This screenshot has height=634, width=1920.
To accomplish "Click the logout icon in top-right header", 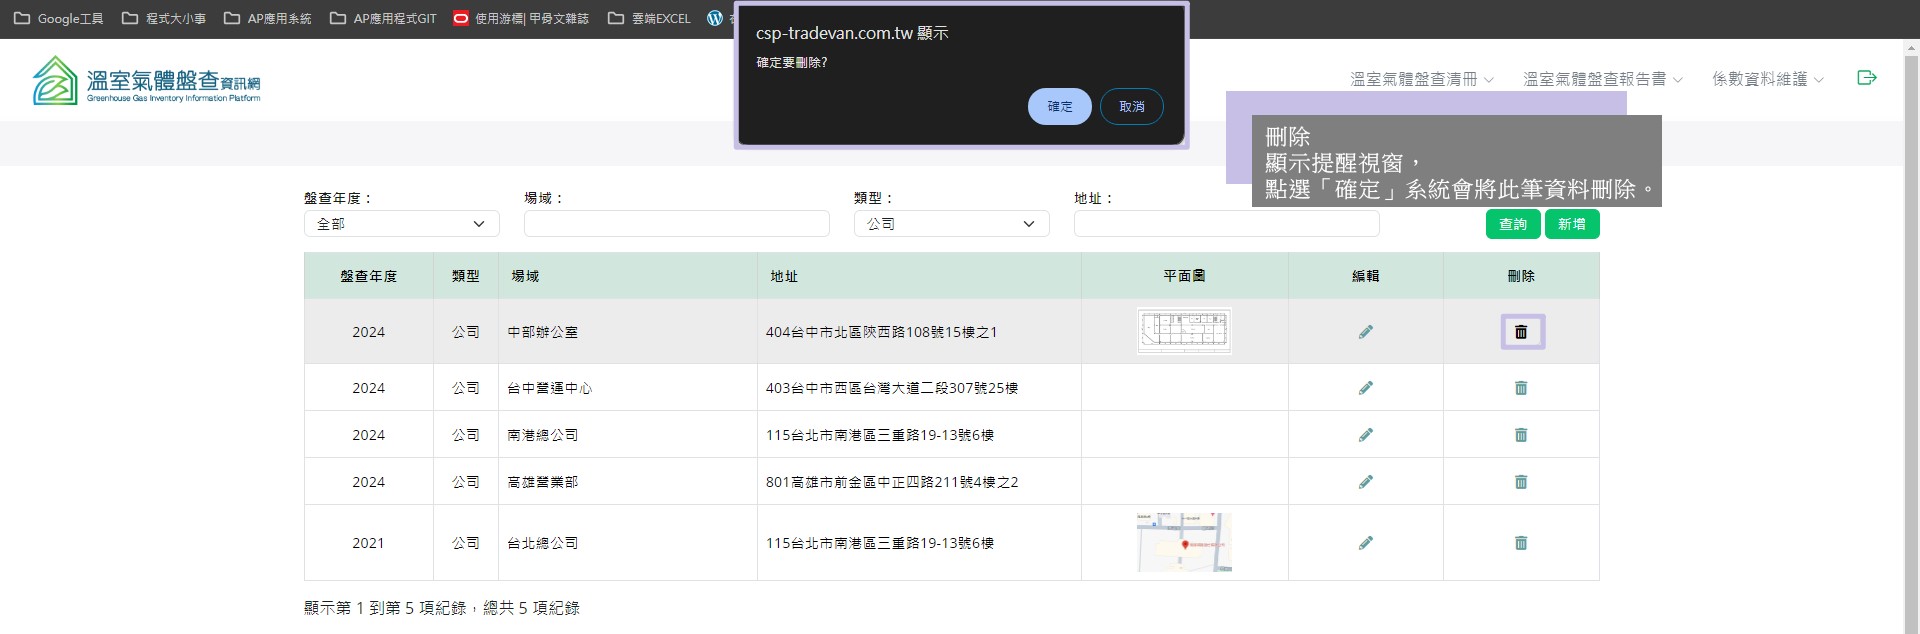I will click(x=1866, y=78).
